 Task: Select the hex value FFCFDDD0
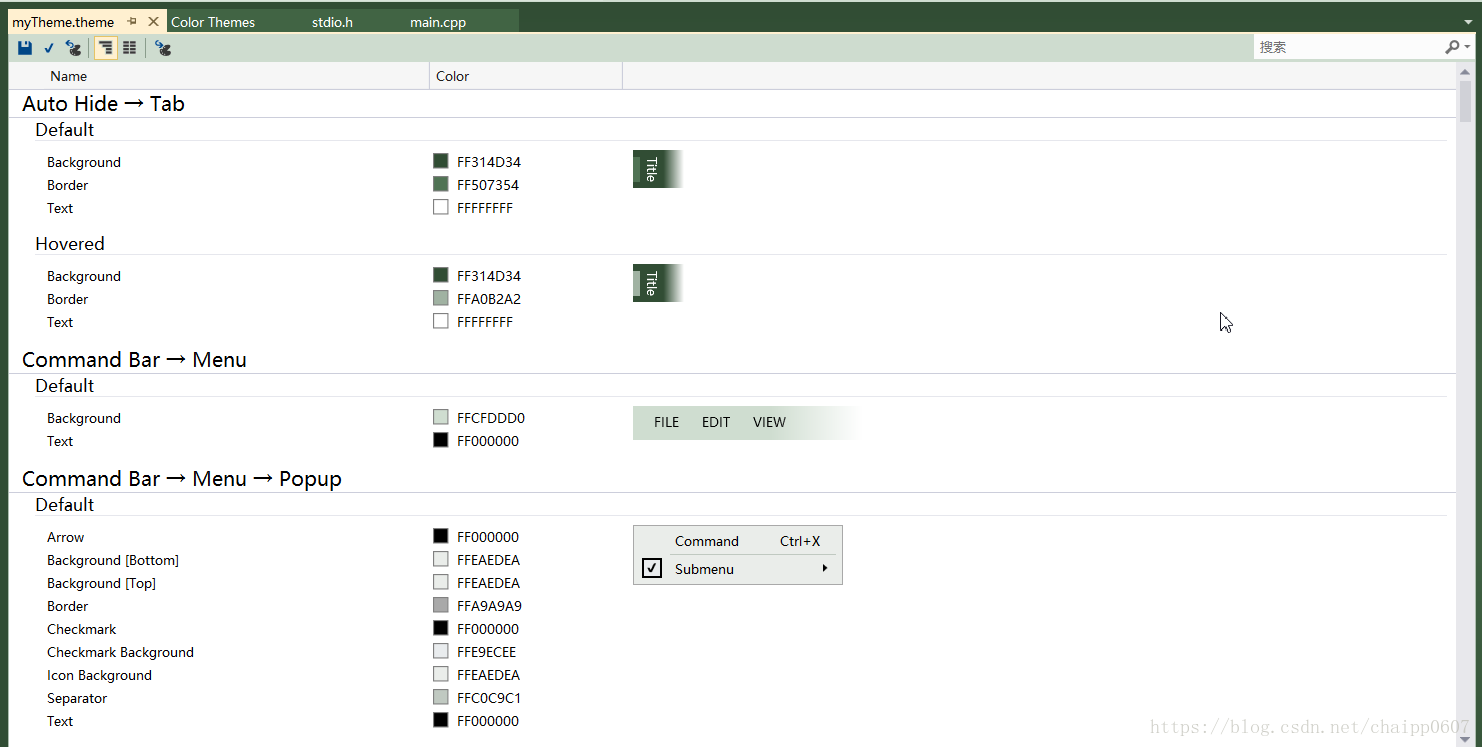(x=491, y=418)
